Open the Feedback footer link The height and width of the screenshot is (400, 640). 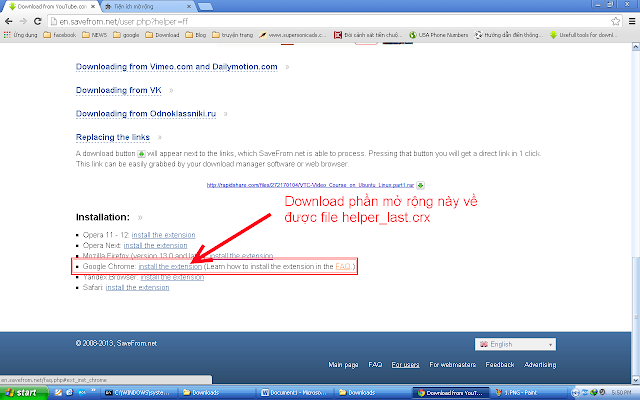[x=500, y=365]
